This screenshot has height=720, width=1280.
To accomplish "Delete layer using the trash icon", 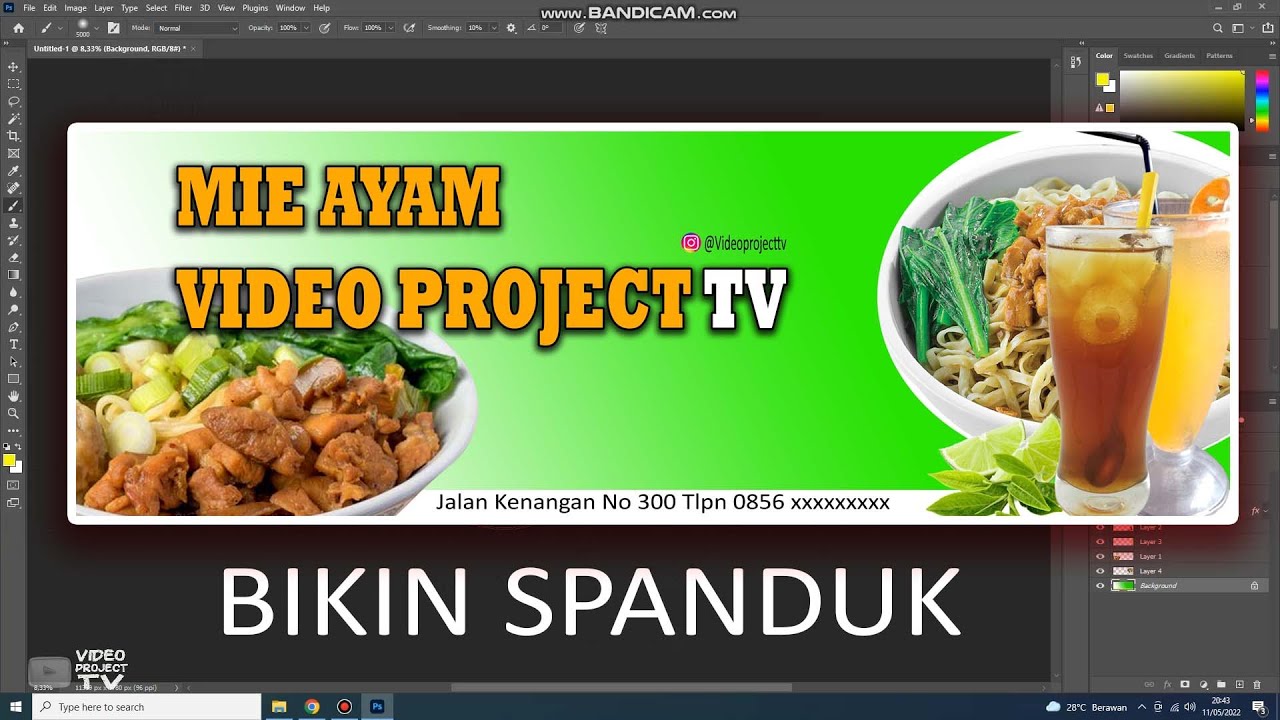I will click(1258, 685).
